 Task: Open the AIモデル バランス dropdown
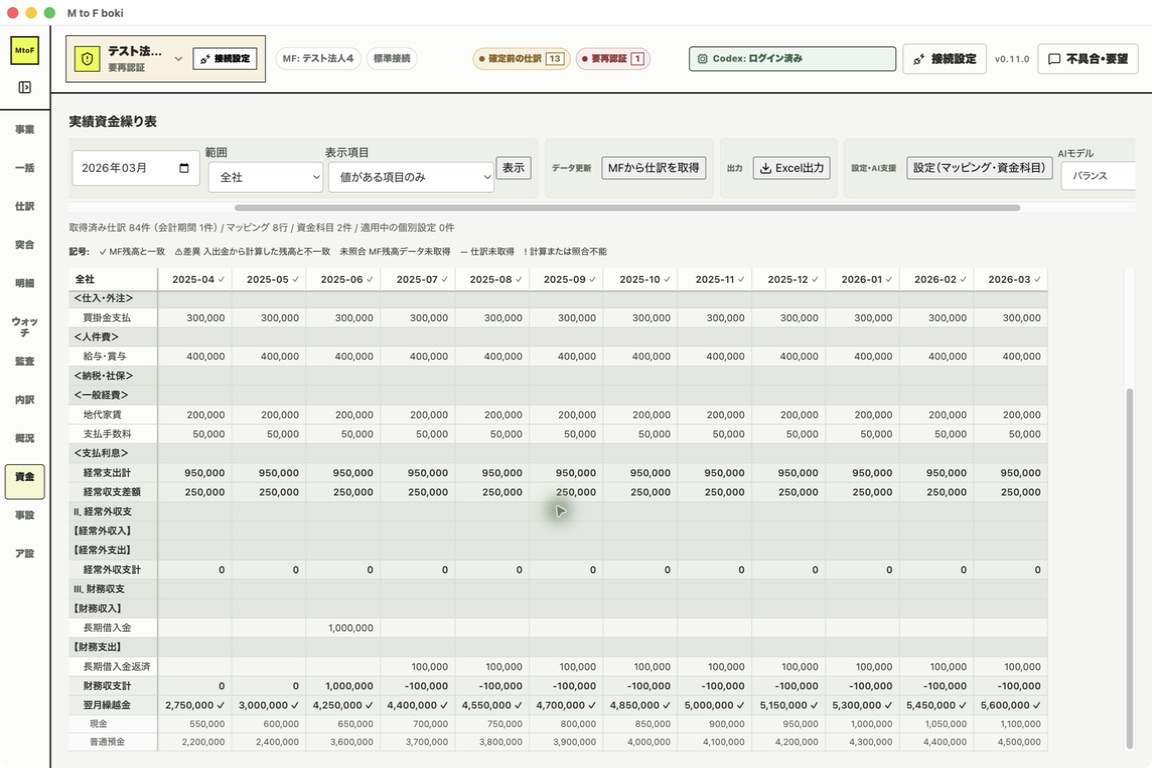(x=1098, y=176)
